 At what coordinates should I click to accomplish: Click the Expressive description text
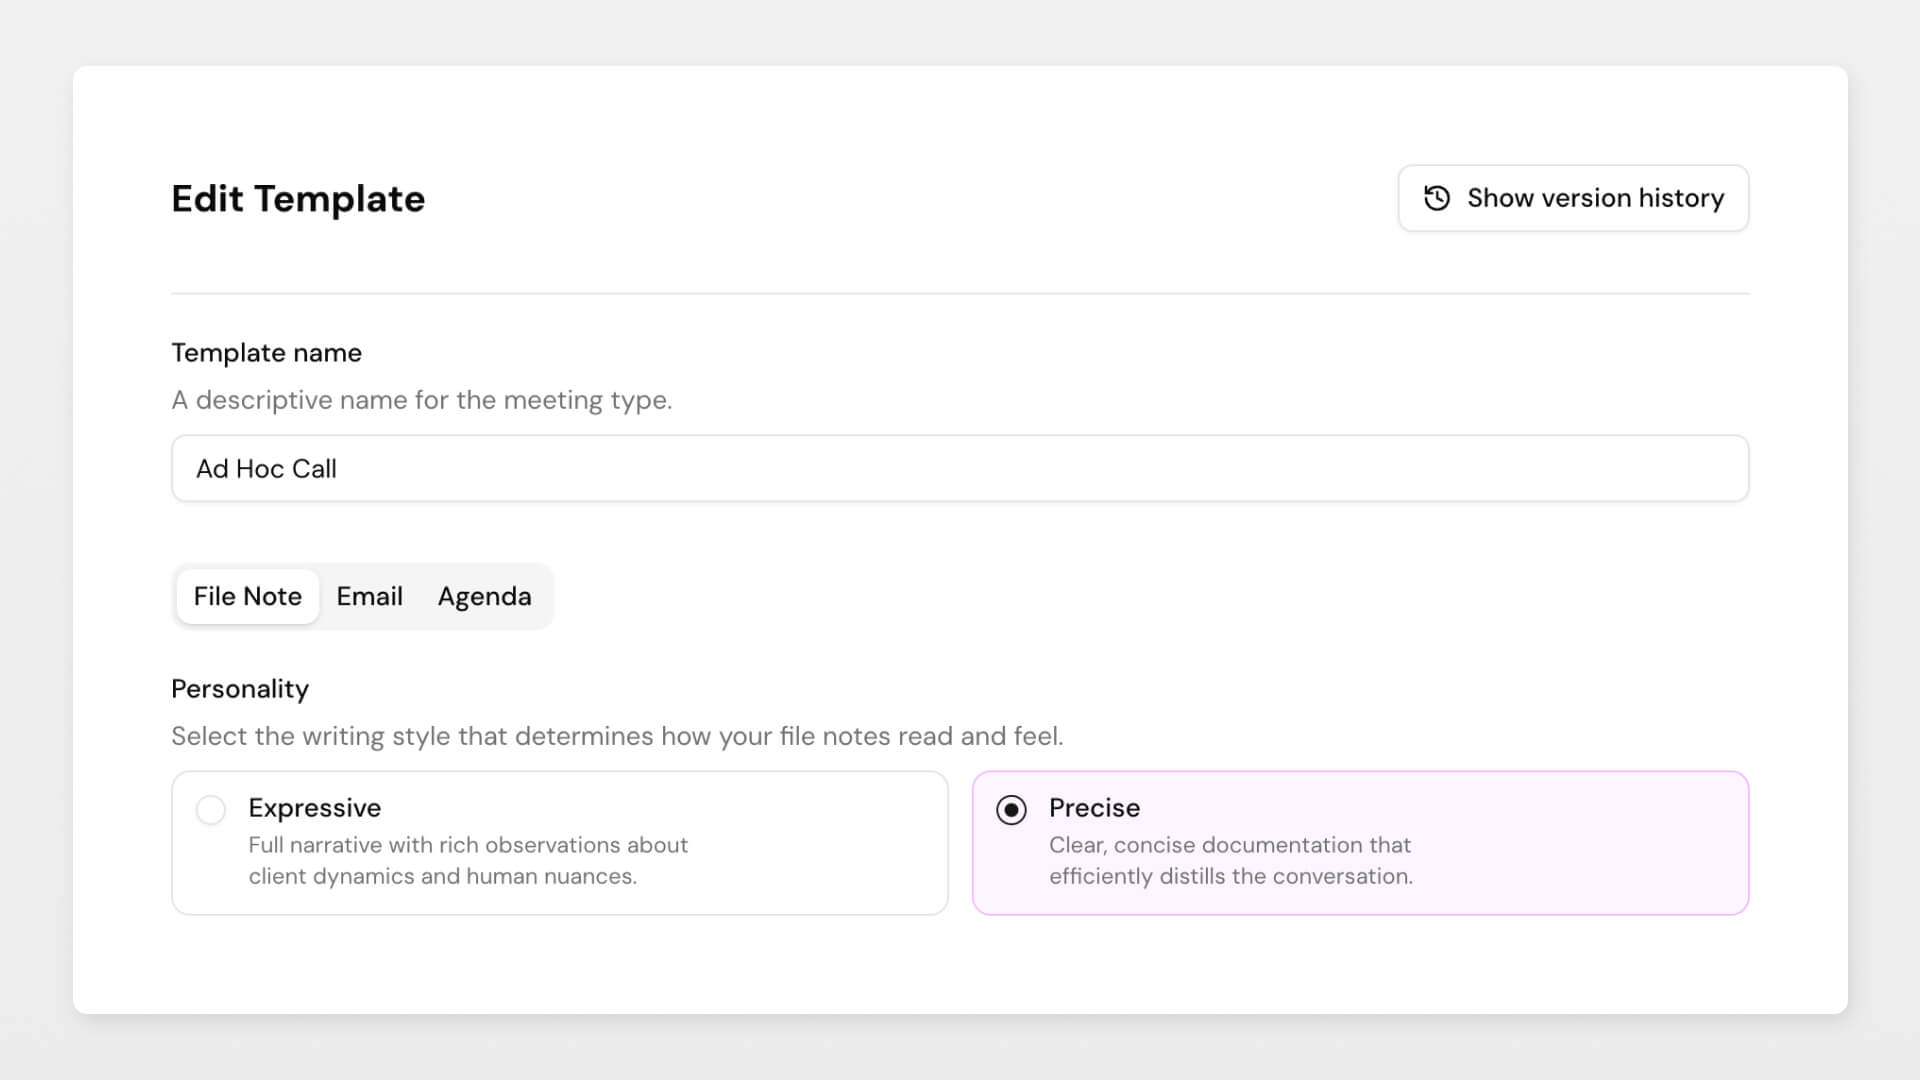[468, 860]
